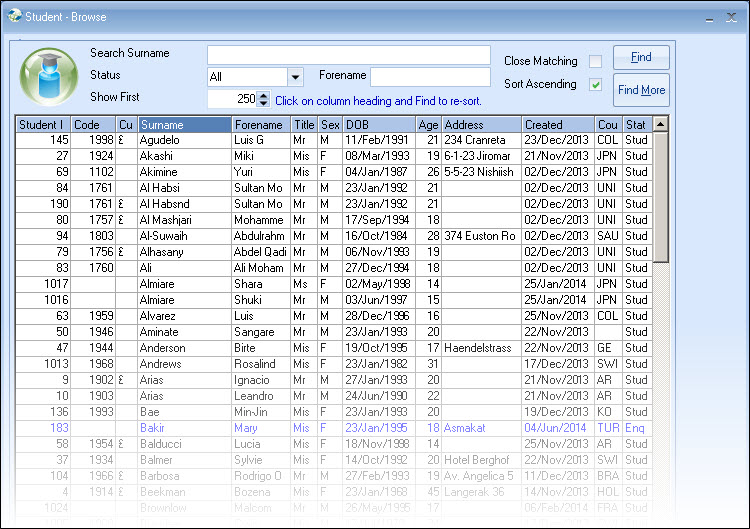Click into the Forename text field
750x529 pixels.
tap(430, 77)
